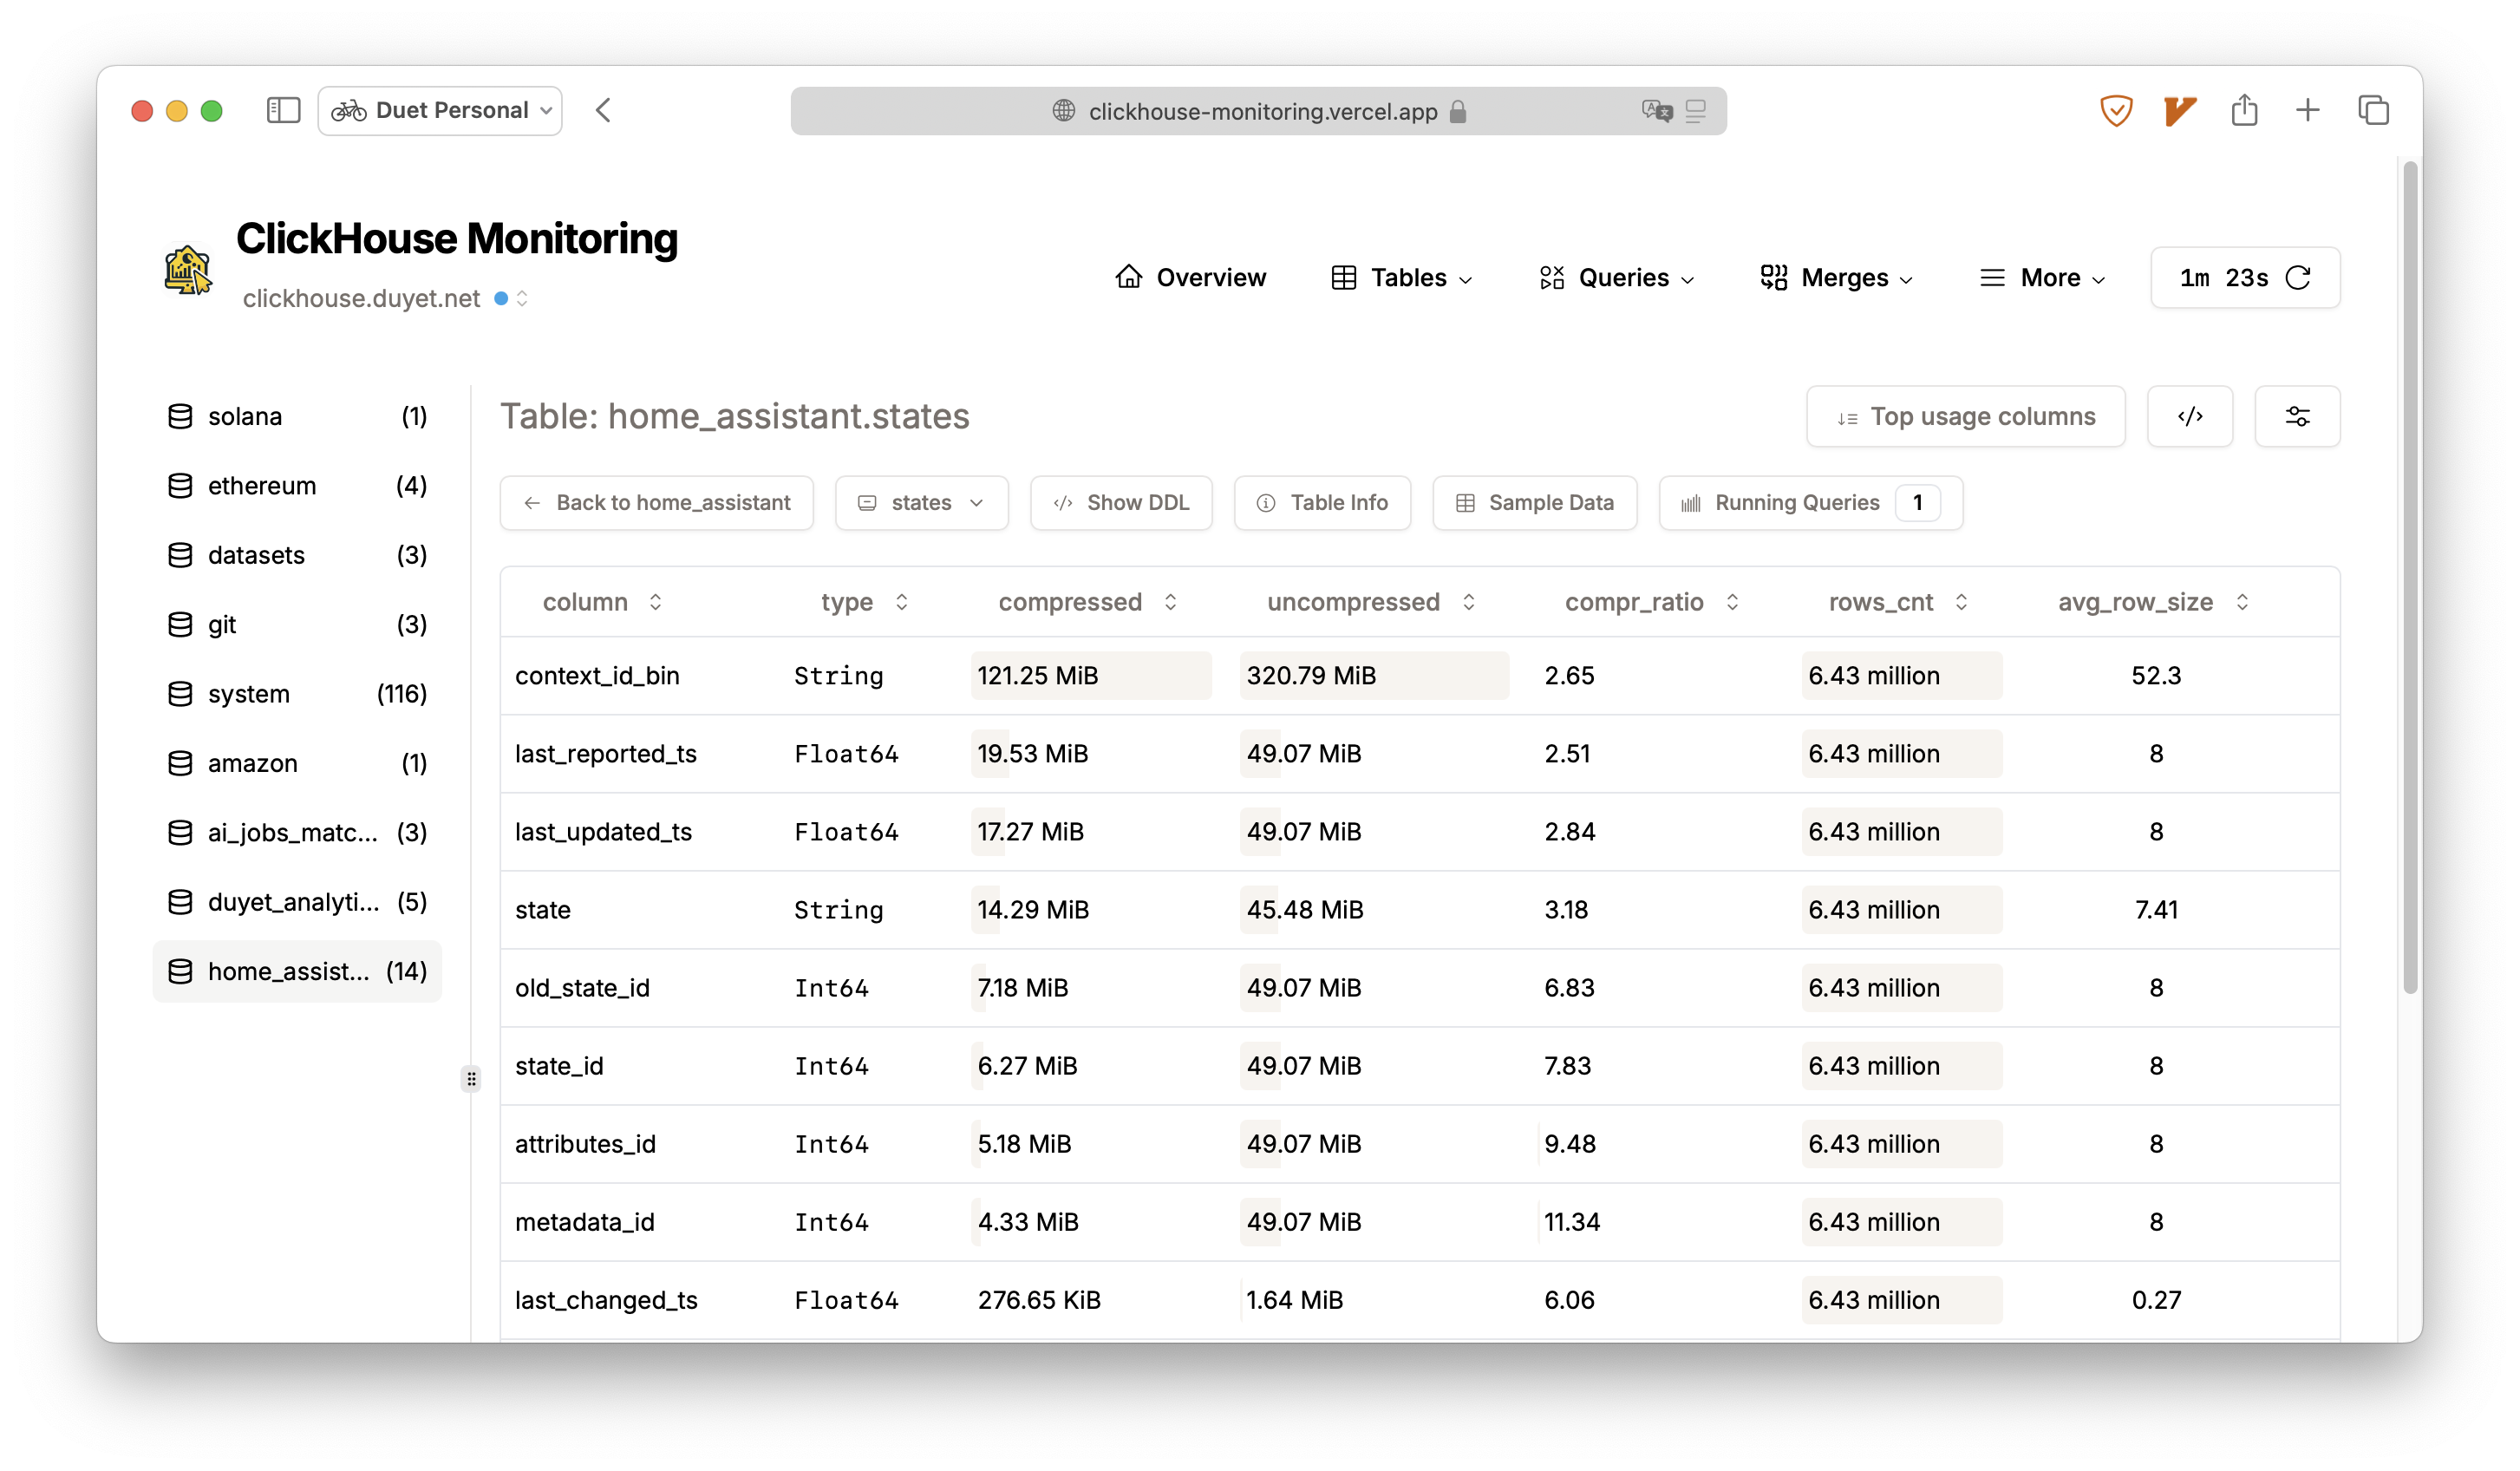Click the shield privacy extension icon
Screen dimensions: 2520x1471
click(x=2116, y=110)
